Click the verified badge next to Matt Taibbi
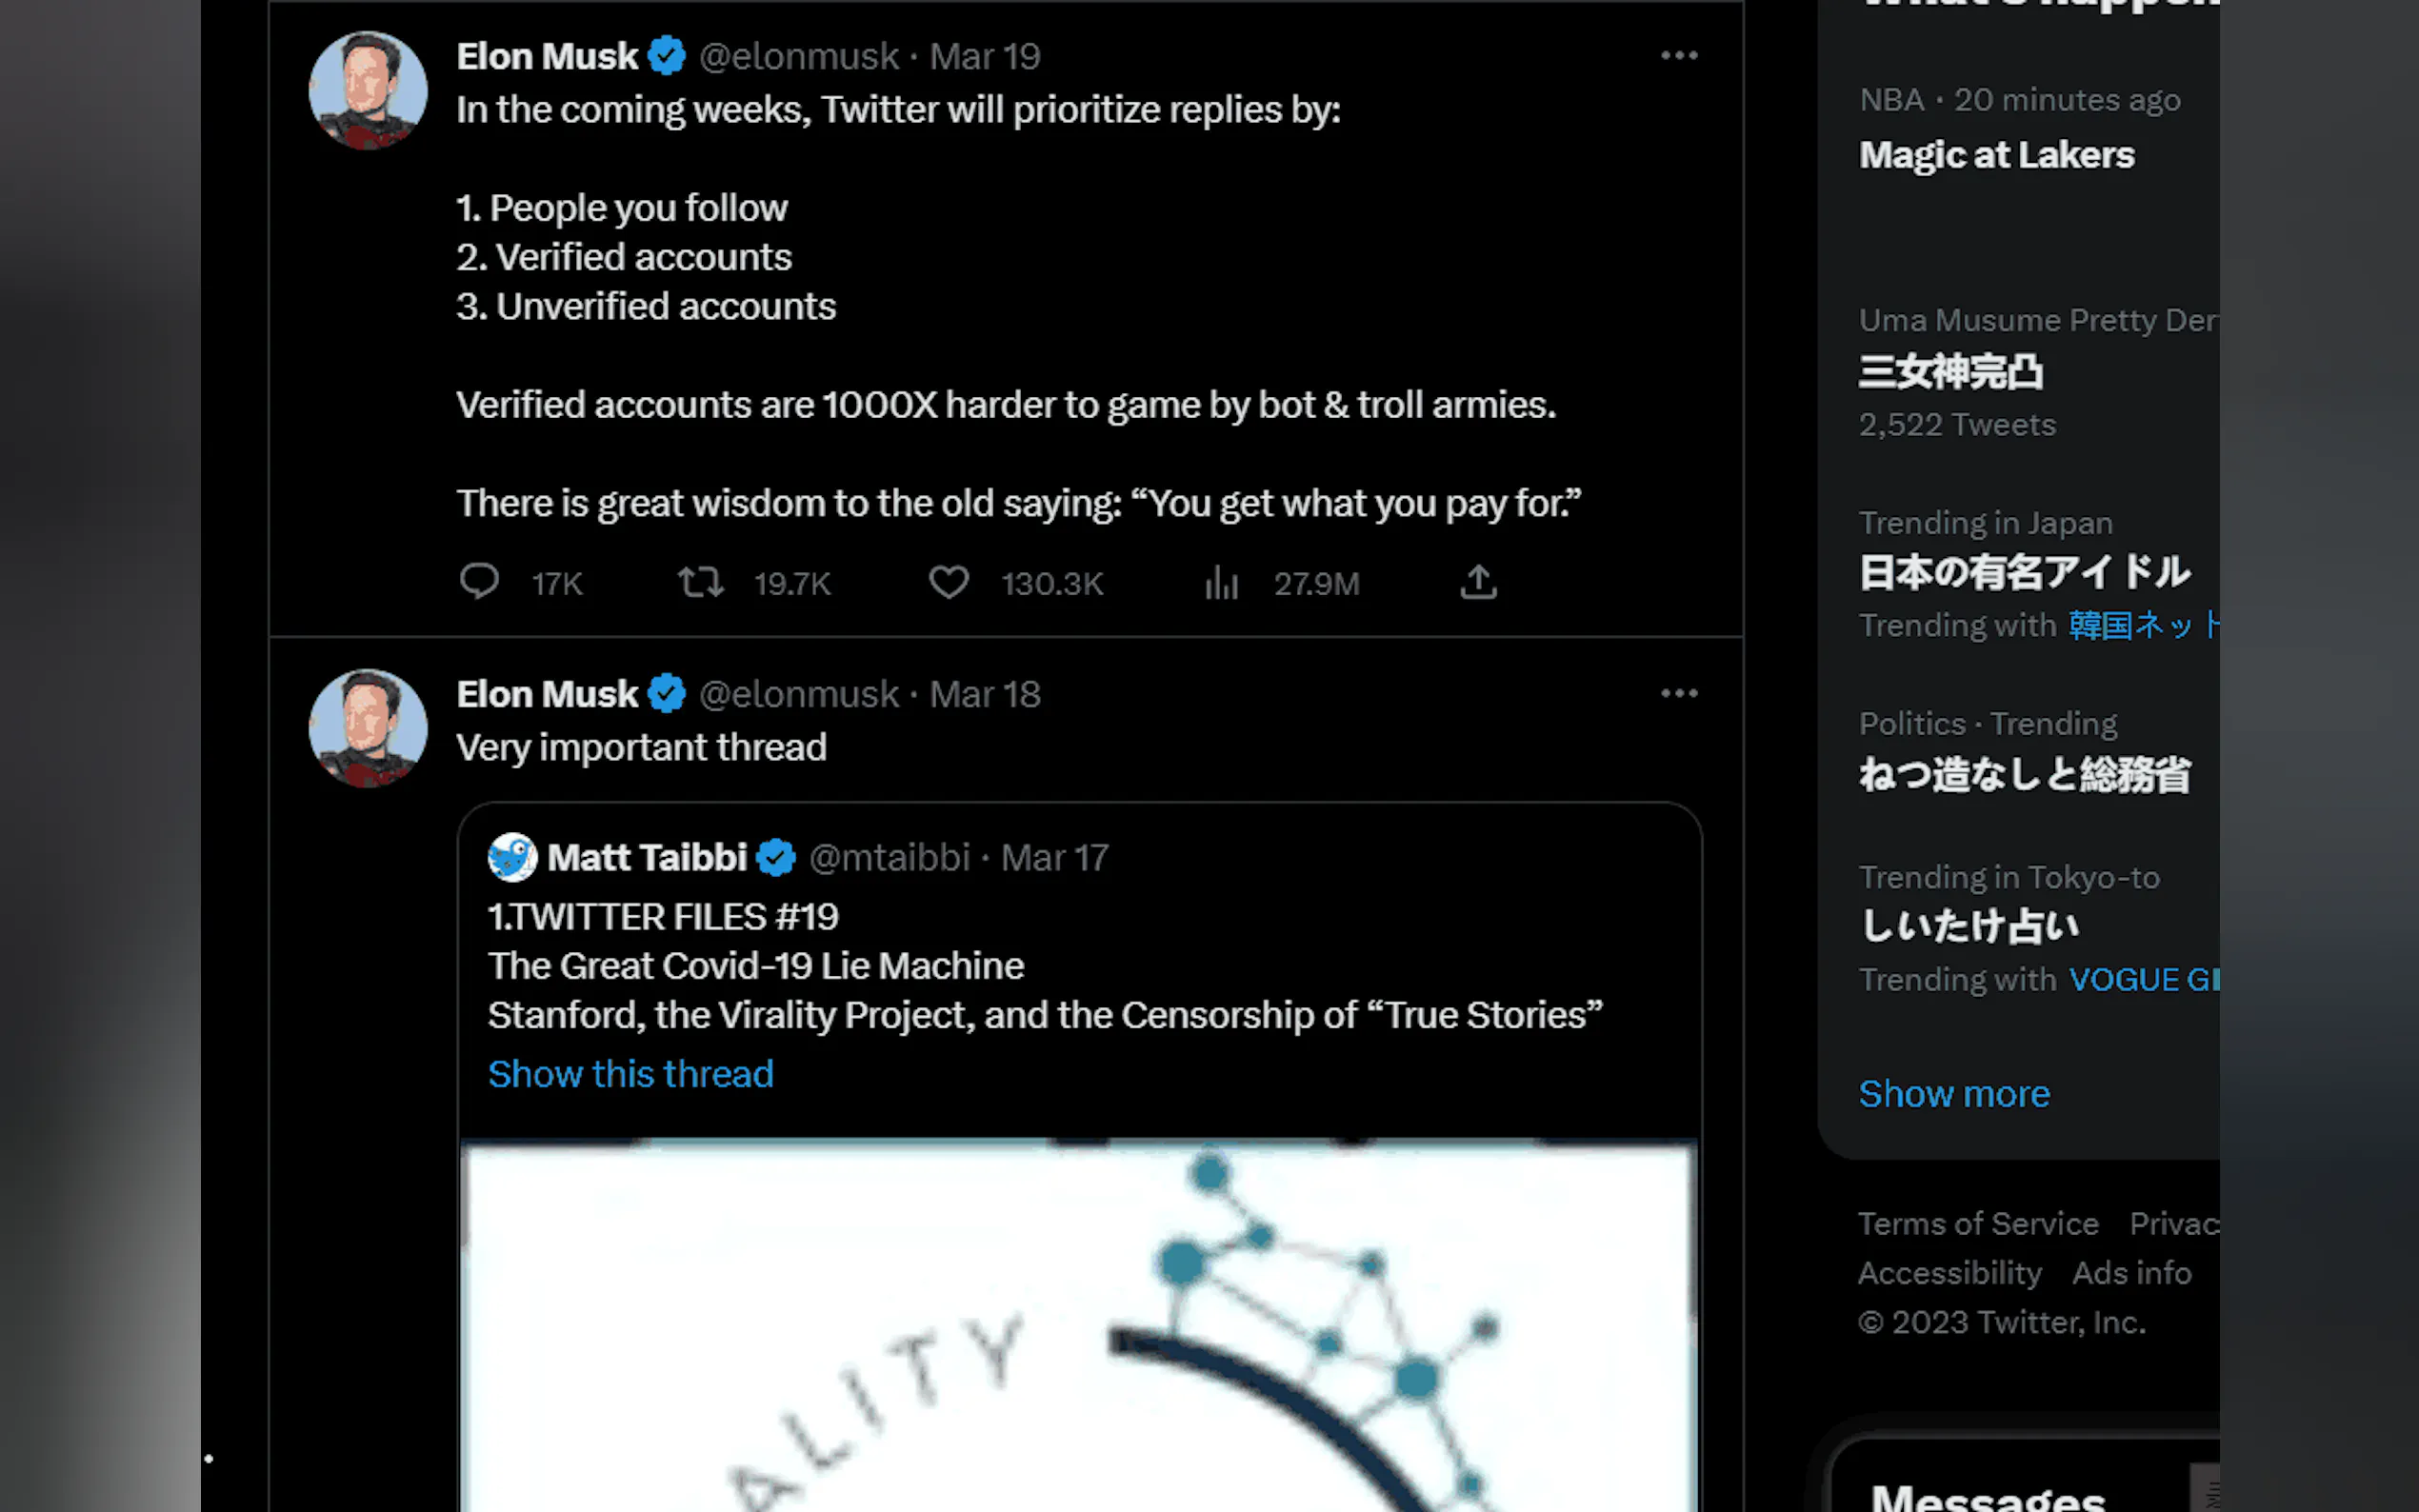 click(x=776, y=858)
